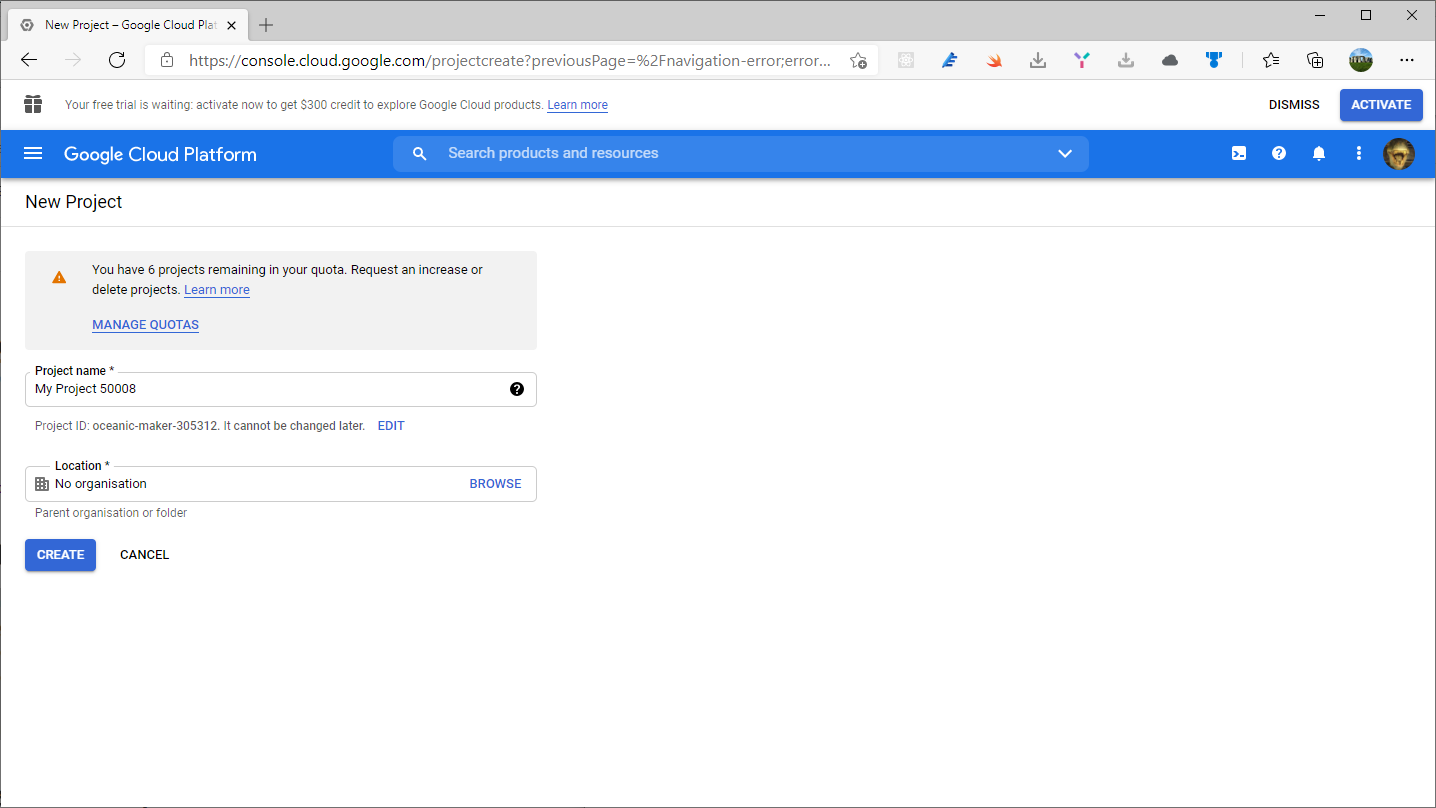Click the Google Cloud account avatar
The height and width of the screenshot is (808, 1436).
pyautogui.click(x=1399, y=153)
